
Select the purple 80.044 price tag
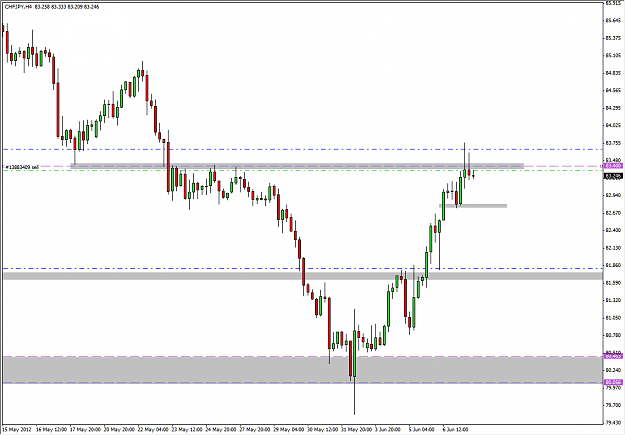(x=613, y=382)
